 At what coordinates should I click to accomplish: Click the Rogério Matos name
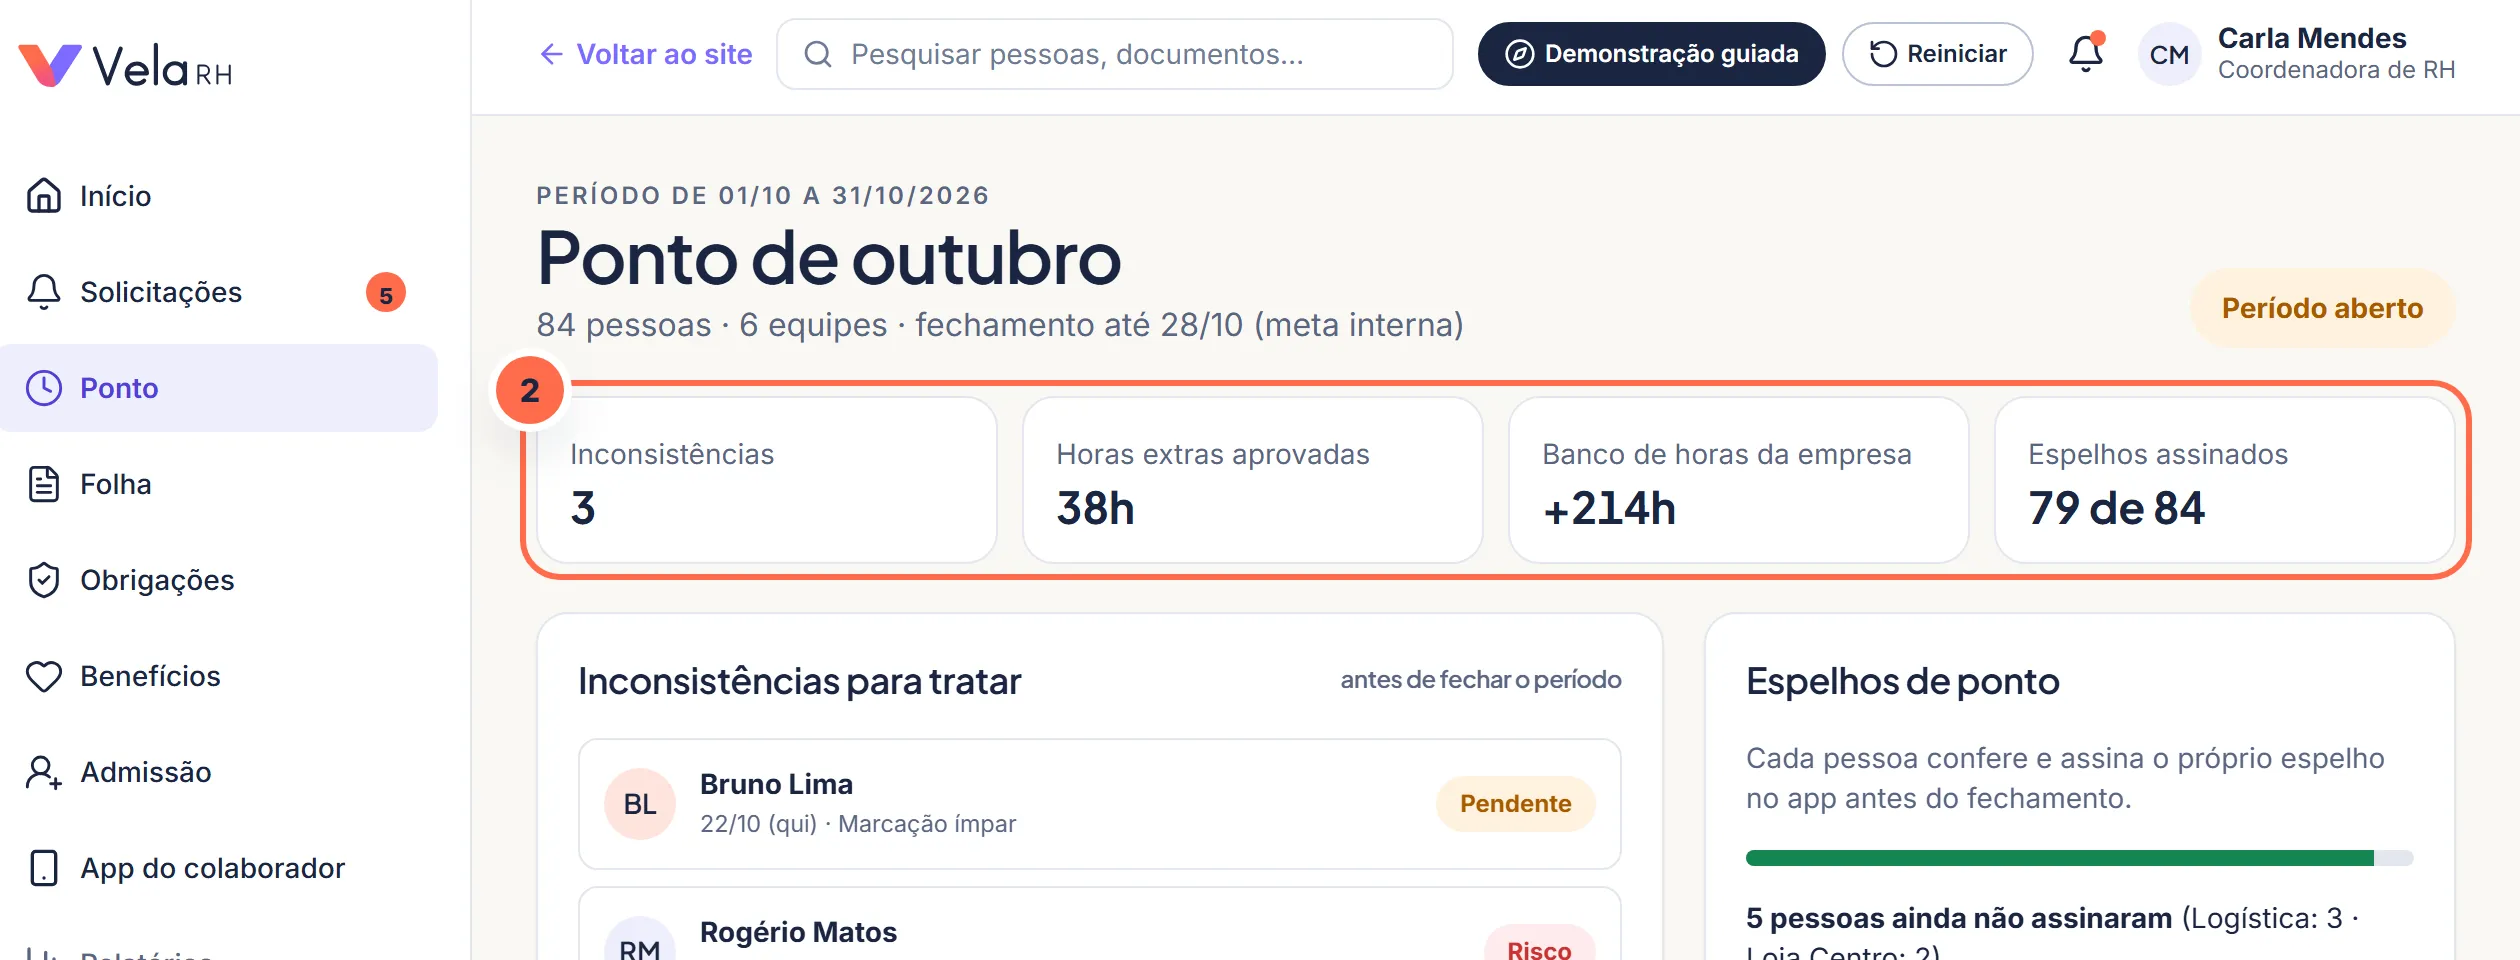(798, 932)
